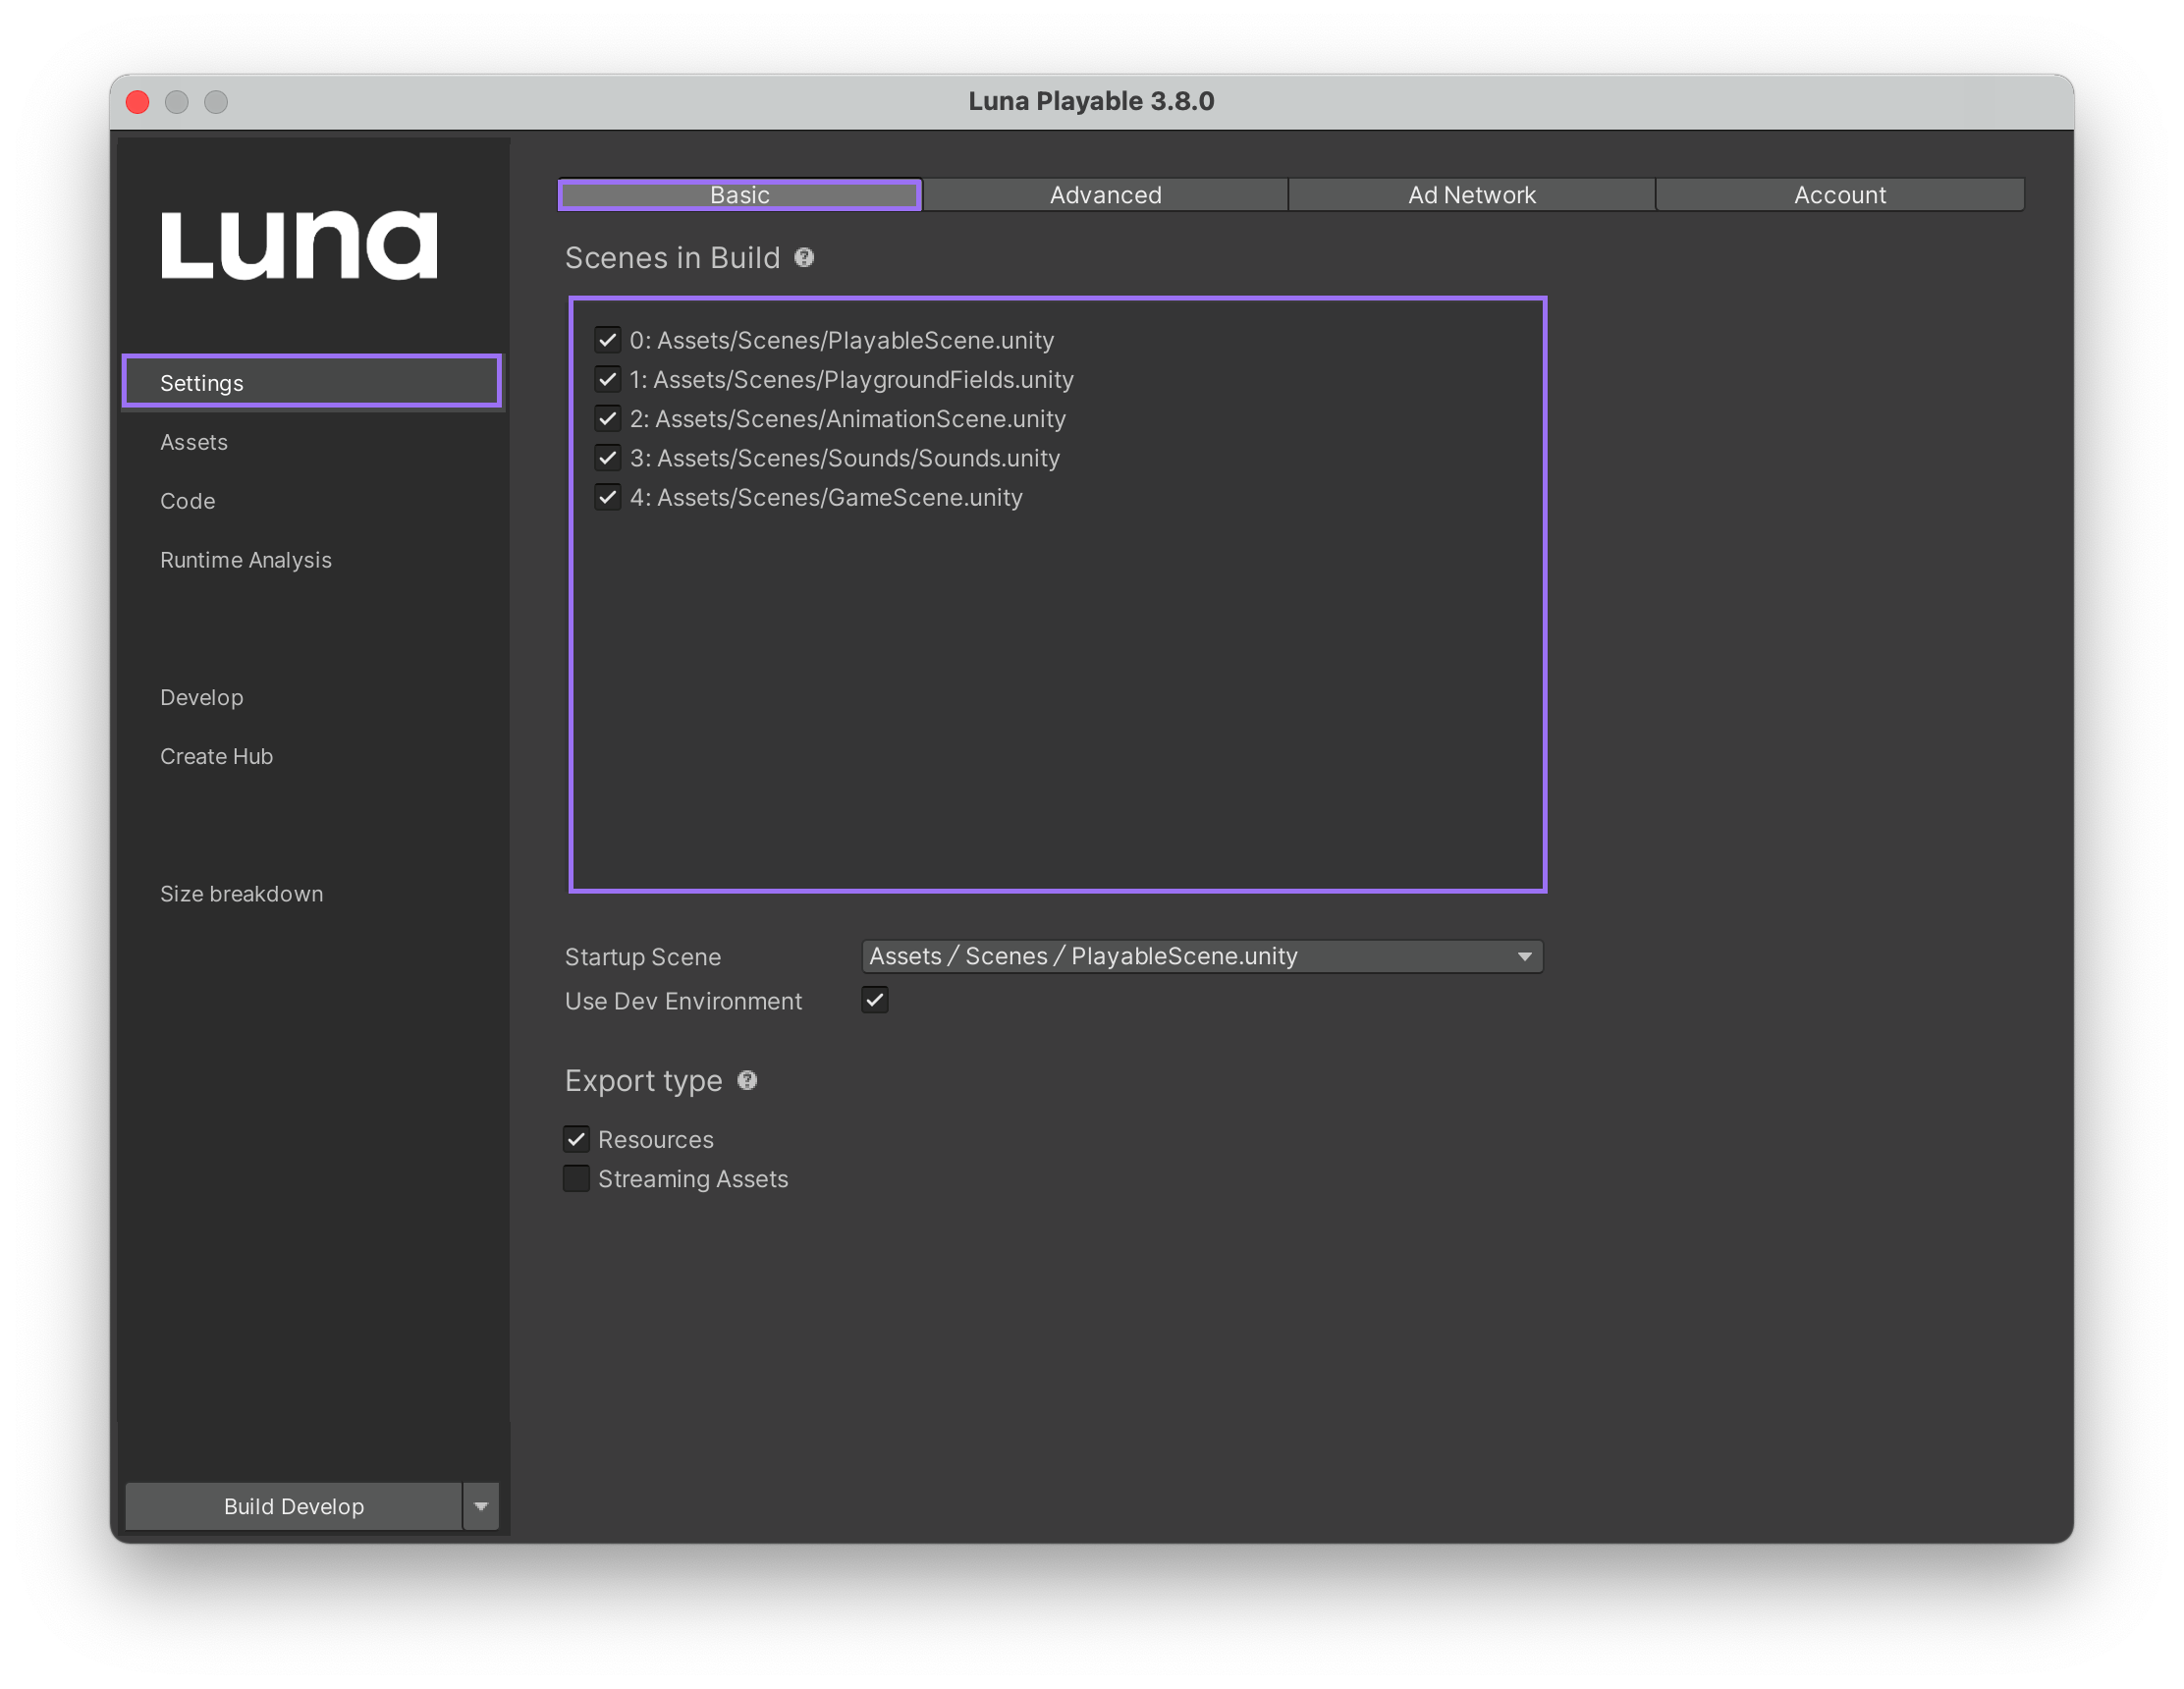Open the Code section
The image size is (2184, 1689).
click(x=188, y=501)
